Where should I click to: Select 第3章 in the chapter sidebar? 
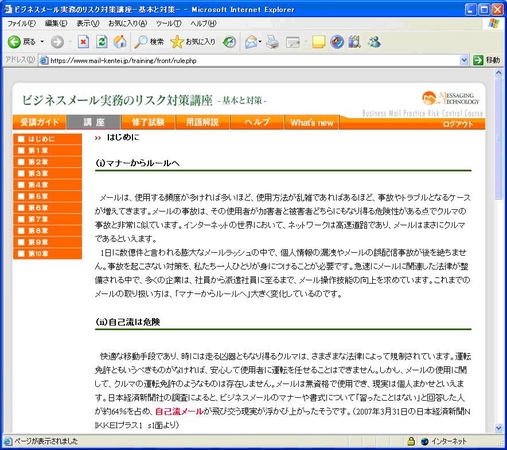[48, 173]
